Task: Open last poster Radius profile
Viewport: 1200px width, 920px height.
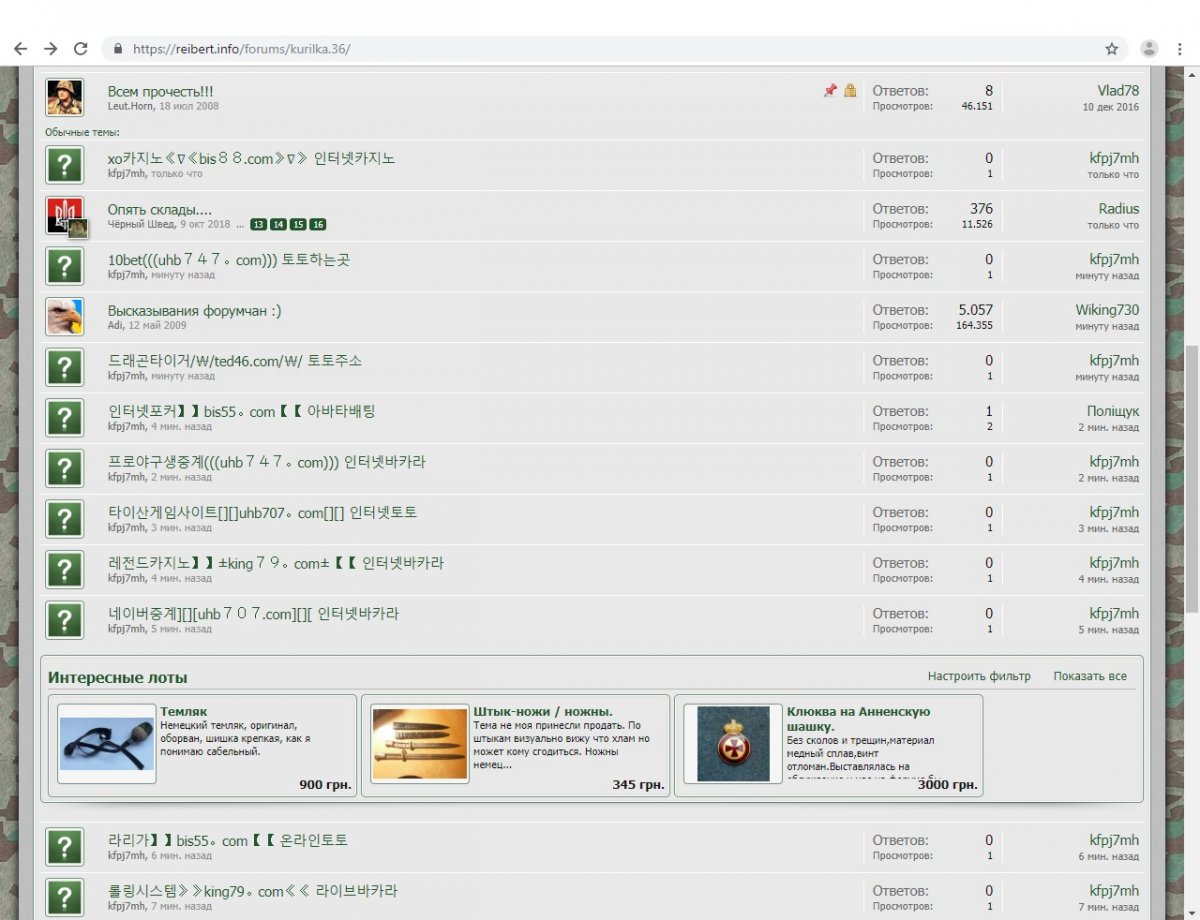Action: 1119,209
